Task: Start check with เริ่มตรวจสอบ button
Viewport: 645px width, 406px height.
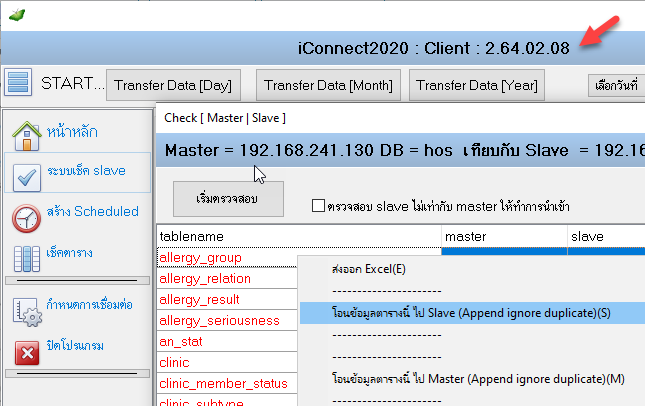Action: click(228, 199)
